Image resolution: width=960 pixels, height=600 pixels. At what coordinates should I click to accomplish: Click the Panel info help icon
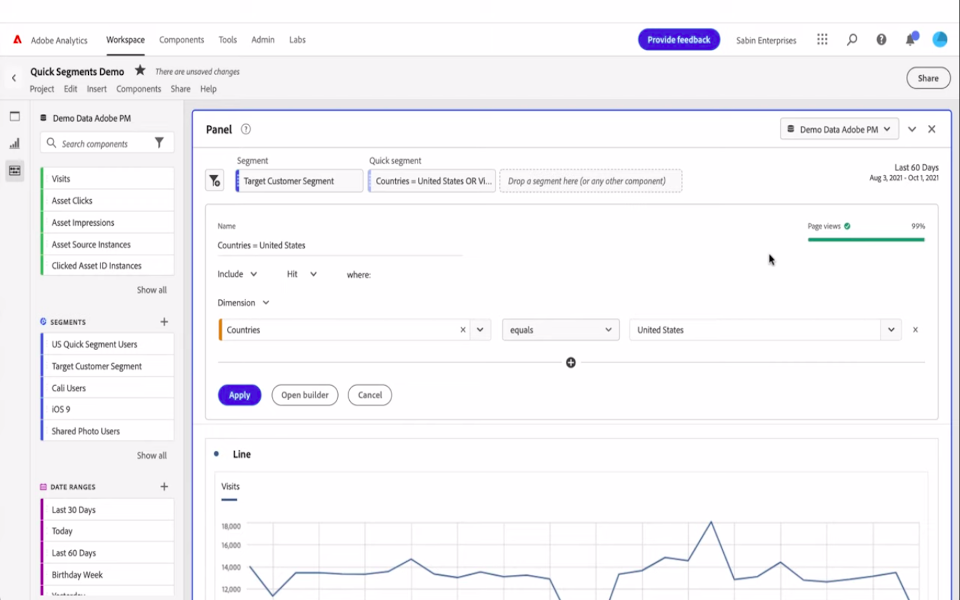246,129
